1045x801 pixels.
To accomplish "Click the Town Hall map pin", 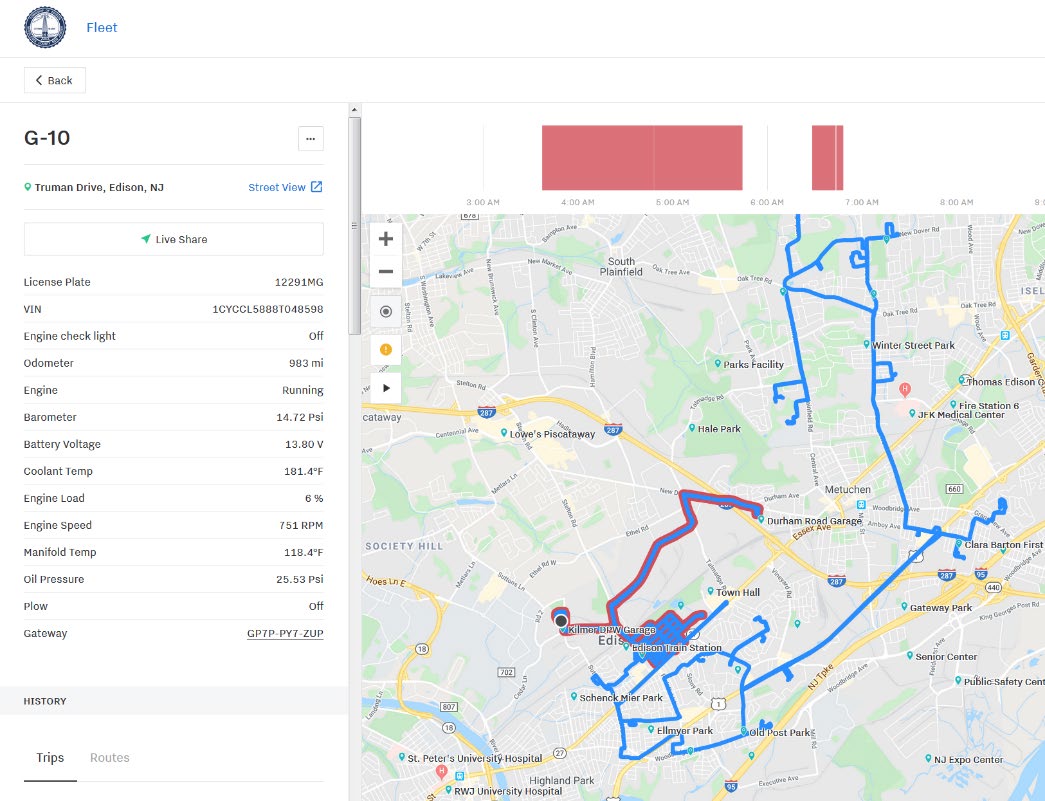I will click(710, 591).
